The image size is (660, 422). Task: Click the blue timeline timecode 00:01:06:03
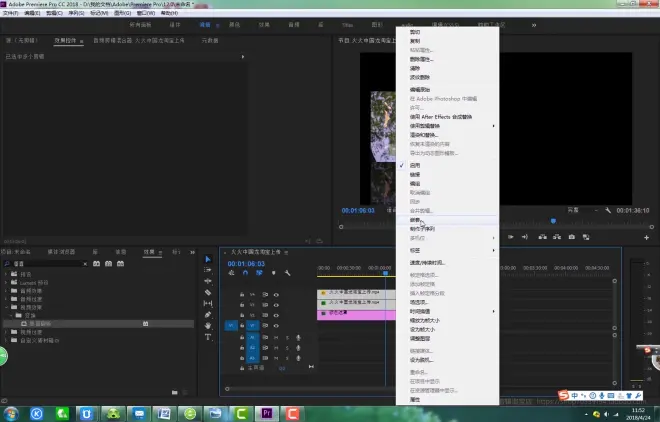246,264
